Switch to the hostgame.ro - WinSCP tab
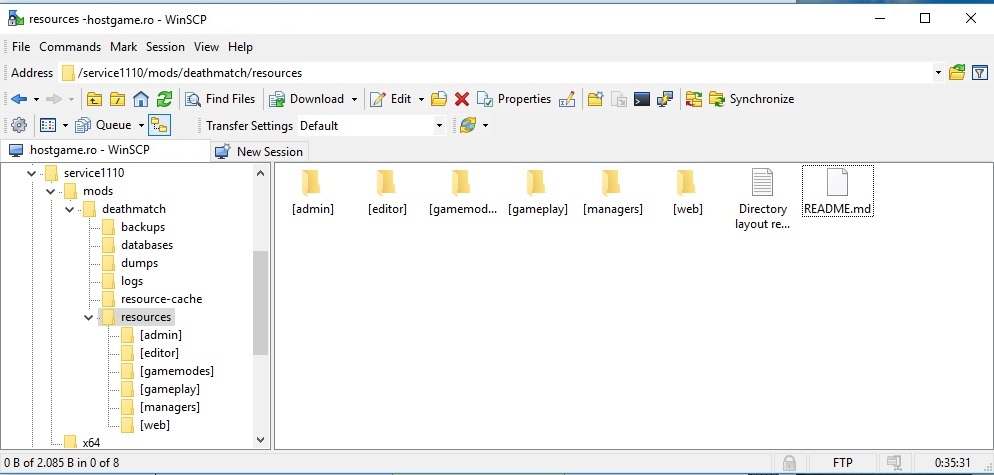994x475 pixels. [x=105, y=150]
